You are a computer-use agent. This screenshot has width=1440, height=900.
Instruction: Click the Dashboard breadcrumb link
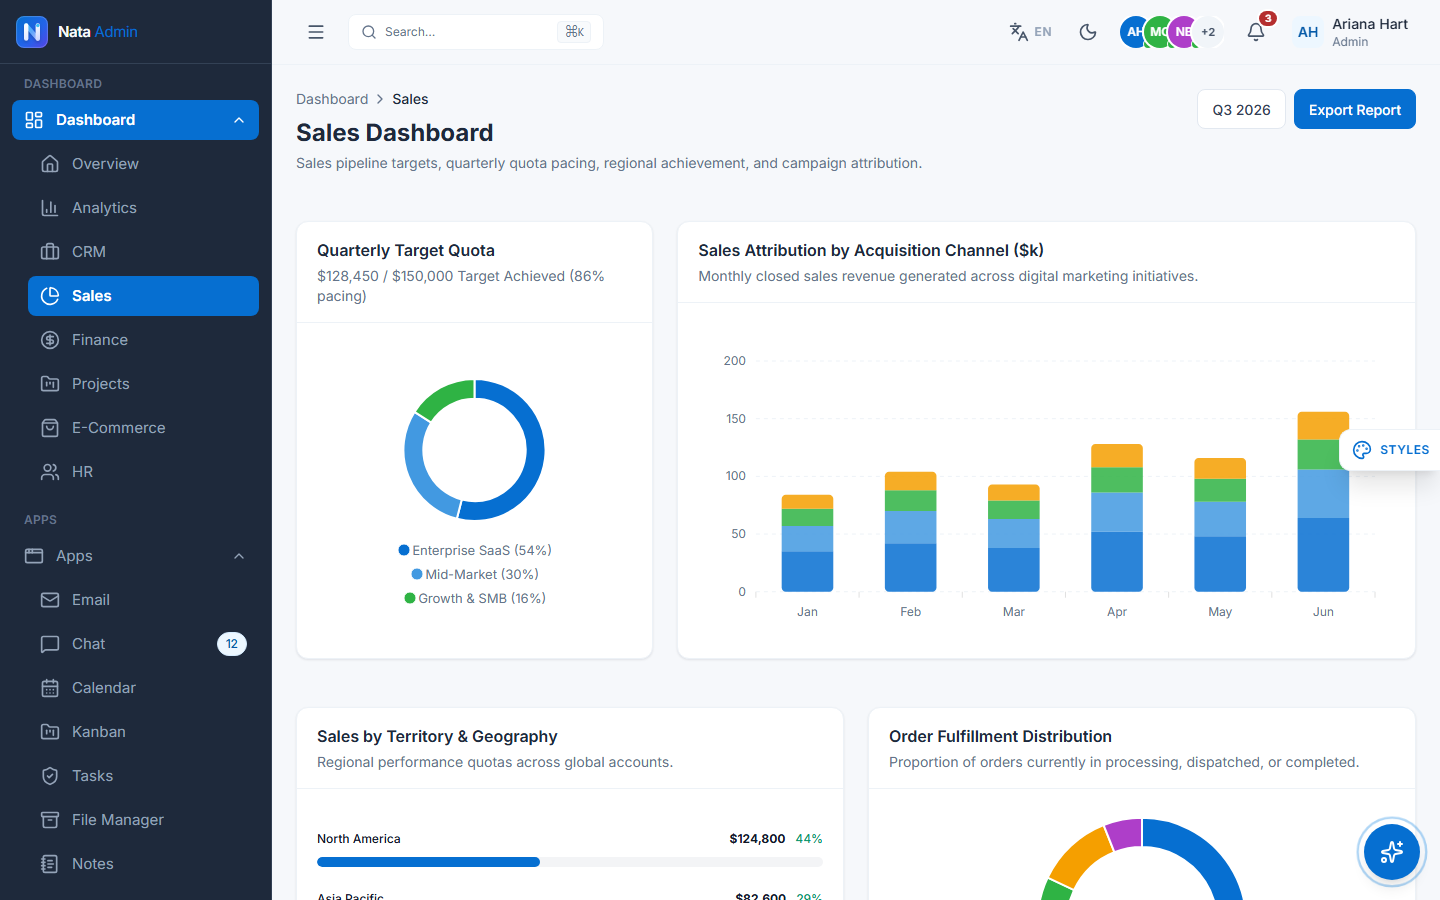[x=332, y=99]
